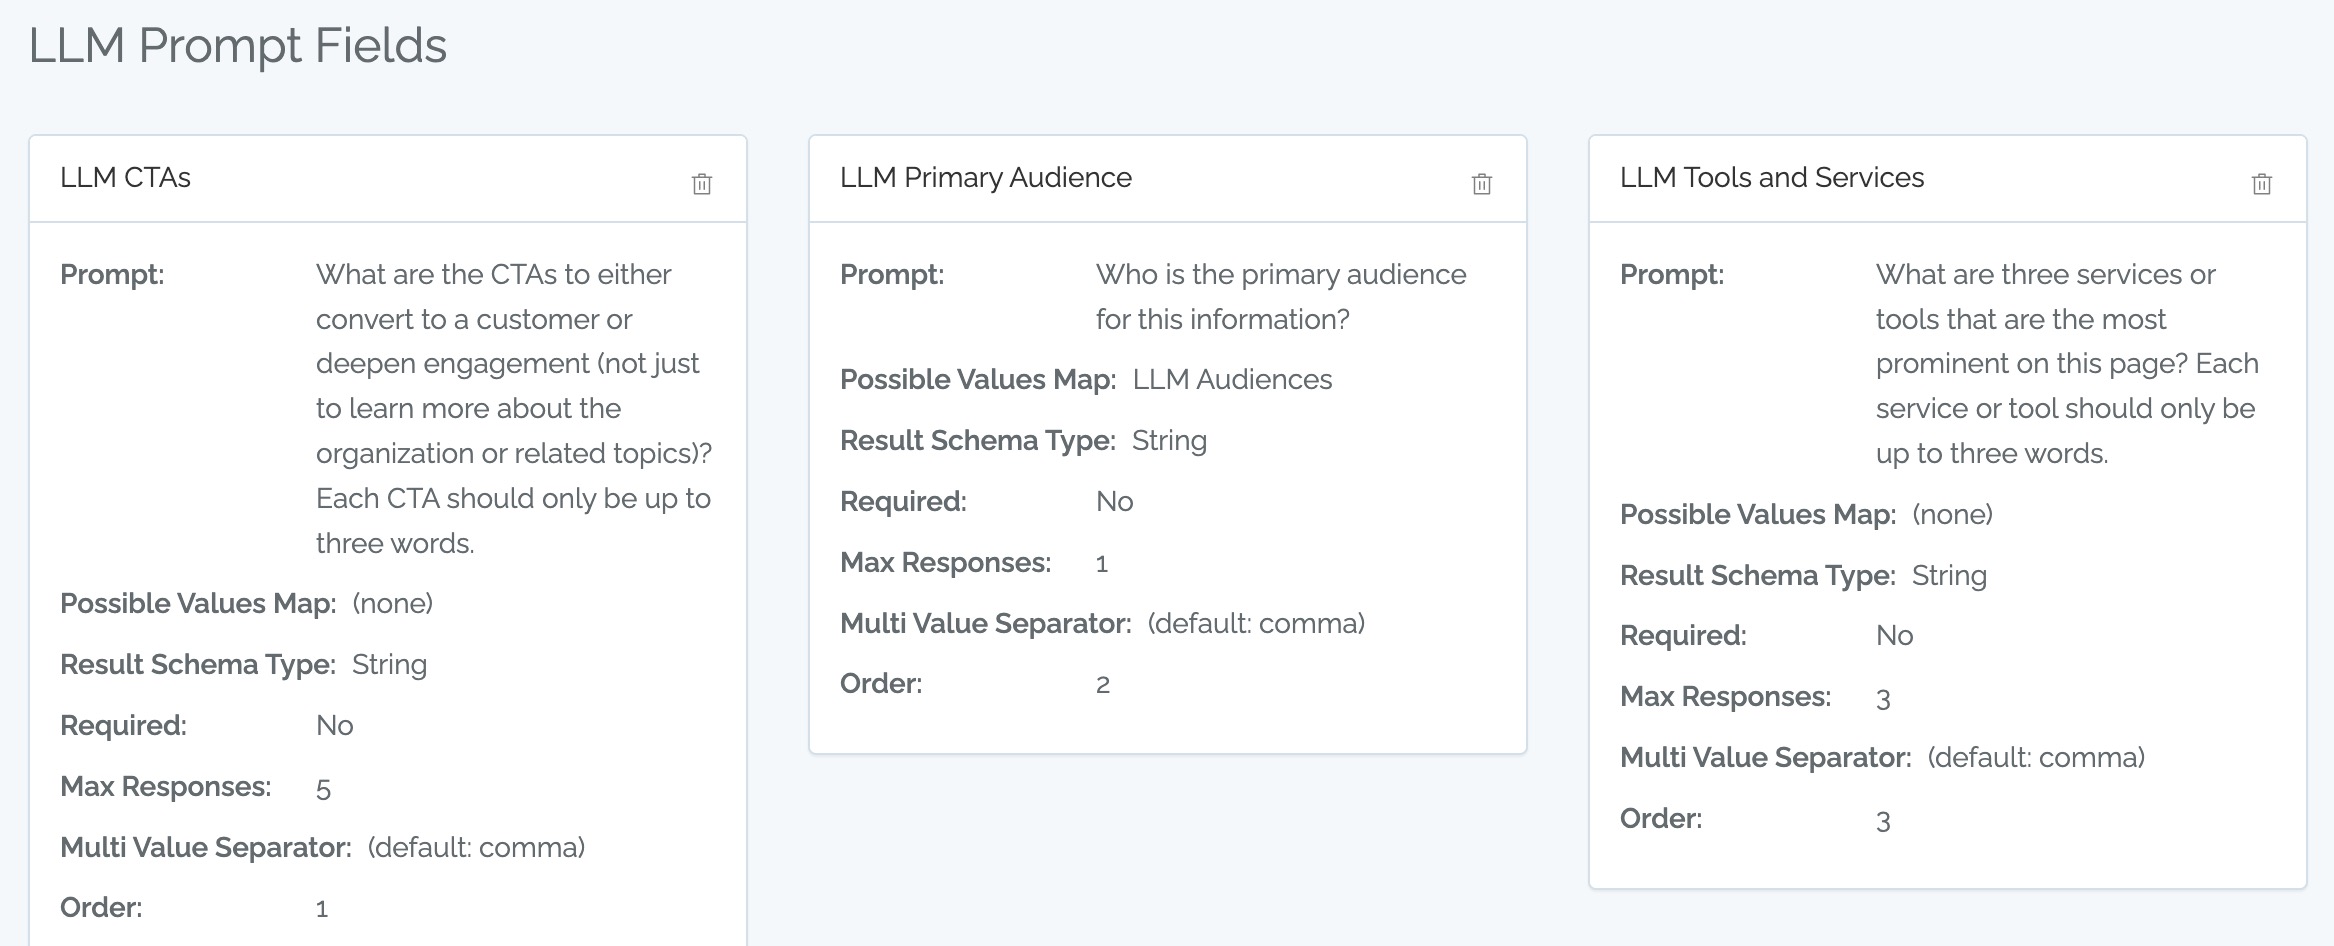Click Max Responses value in Tools and Services

[1883, 699]
